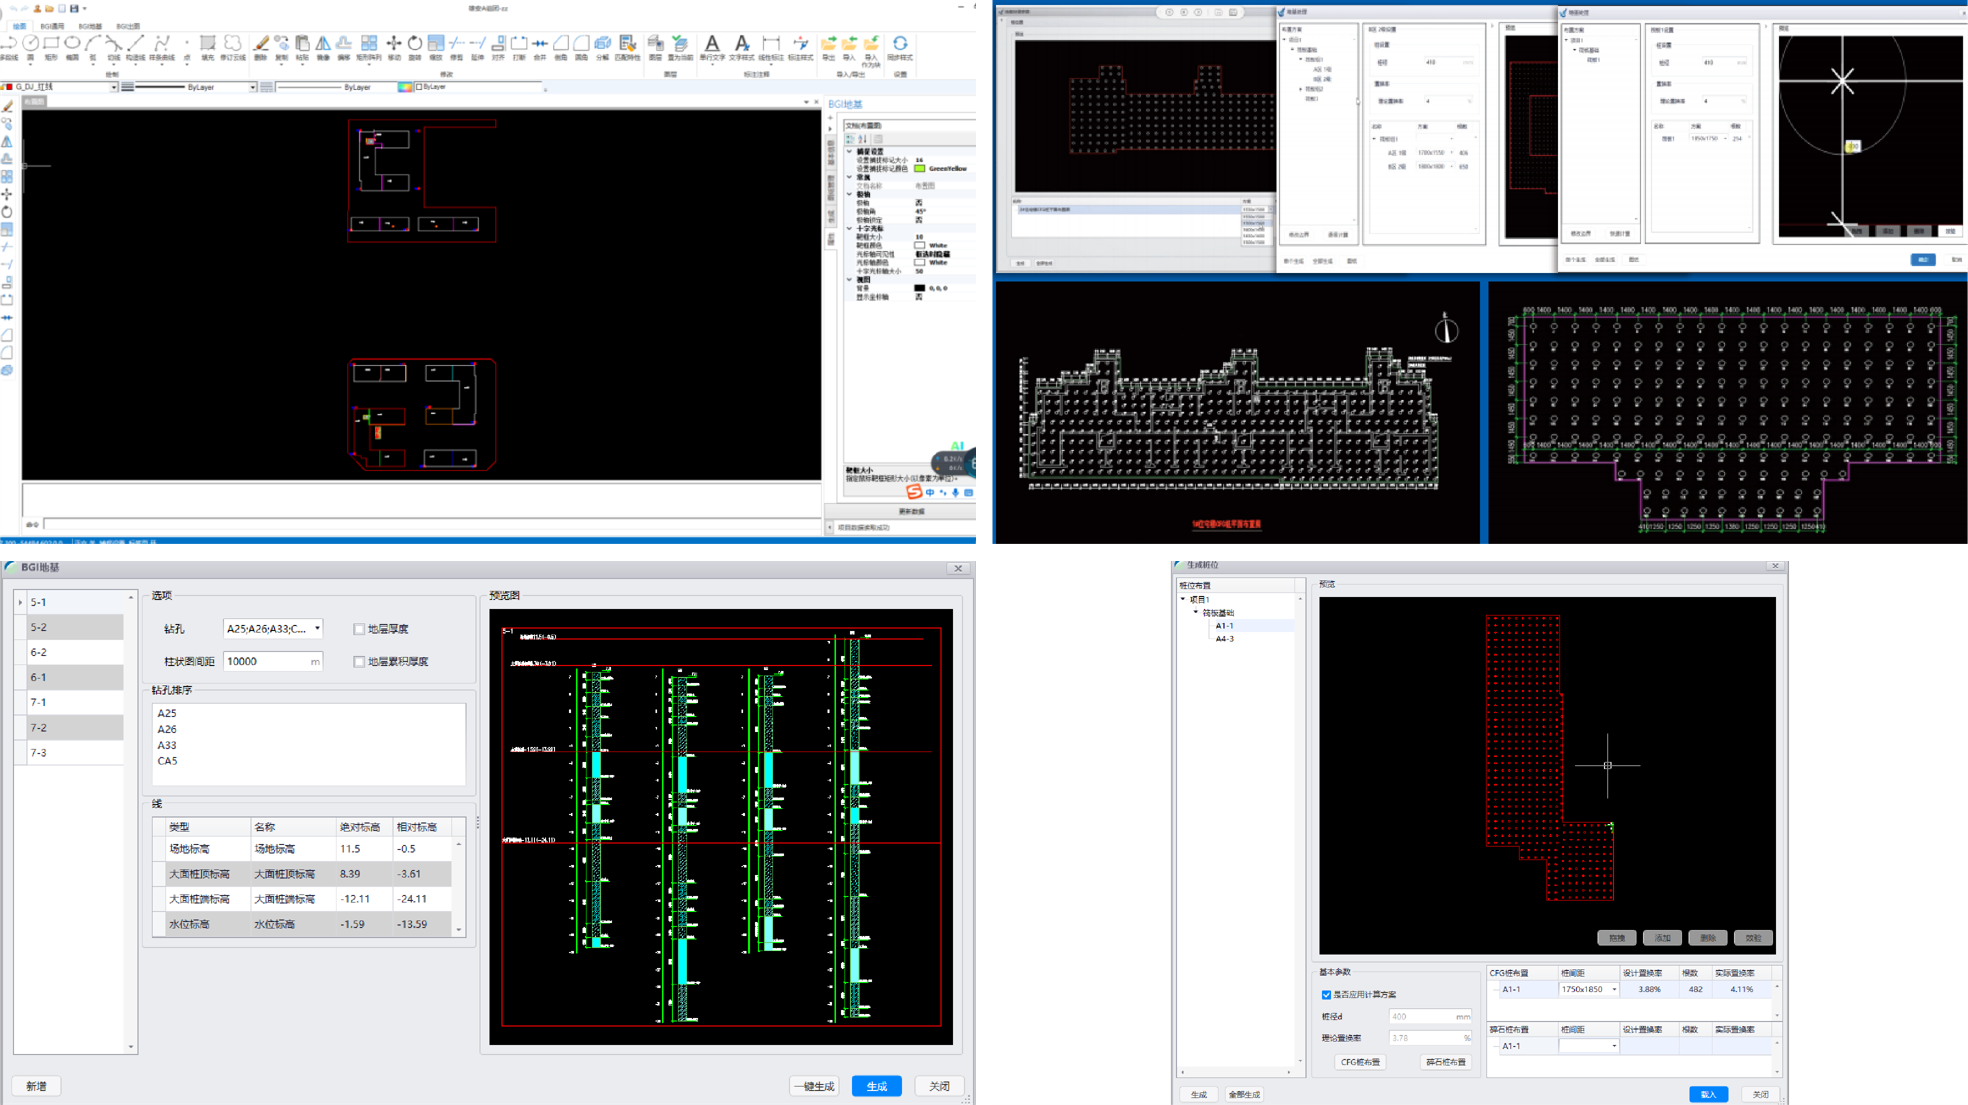Open the 钻孔 borehole dropdown
The height and width of the screenshot is (1105, 1968).
(317, 629)
